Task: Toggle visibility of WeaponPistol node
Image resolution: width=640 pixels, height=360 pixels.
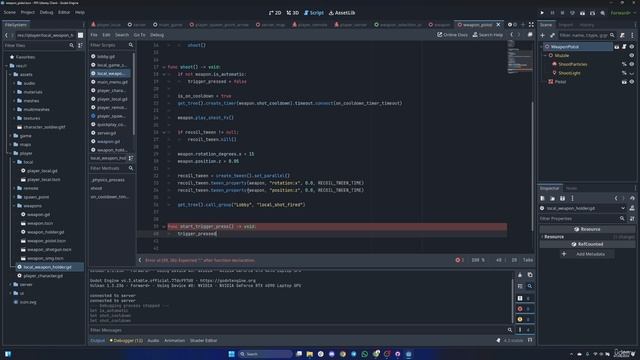Action: 632,47
